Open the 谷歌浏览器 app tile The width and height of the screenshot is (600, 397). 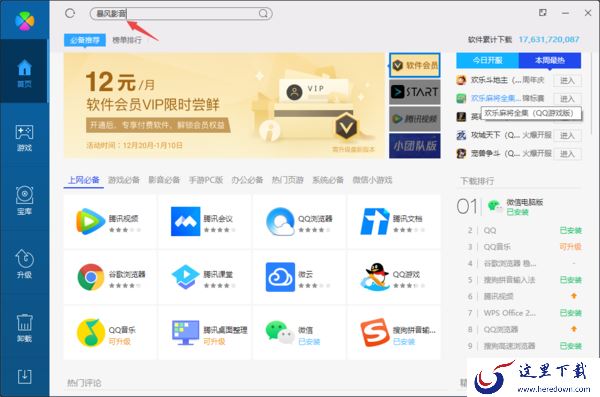coord(110,277)
